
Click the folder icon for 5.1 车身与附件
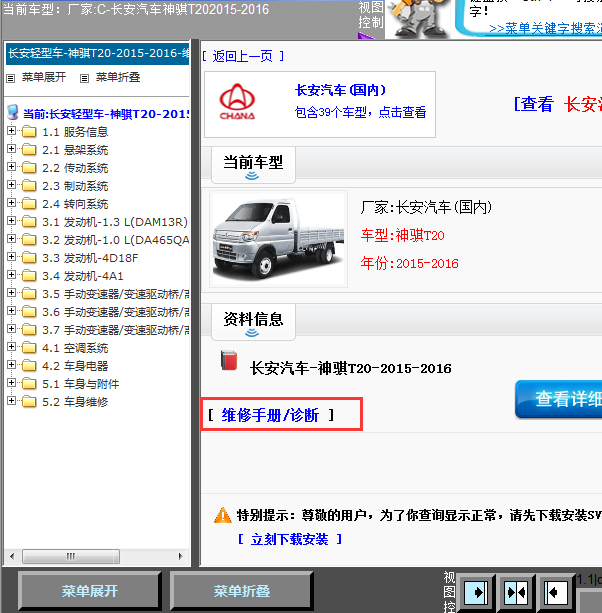[x=29, y=383]
